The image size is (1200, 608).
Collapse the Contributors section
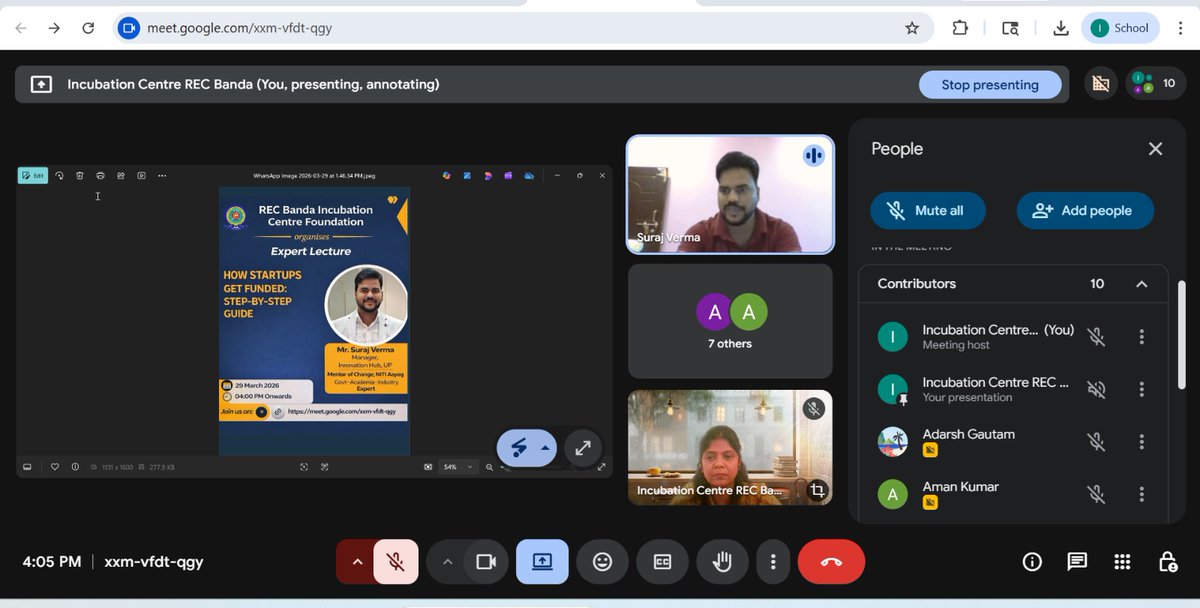1141,284
